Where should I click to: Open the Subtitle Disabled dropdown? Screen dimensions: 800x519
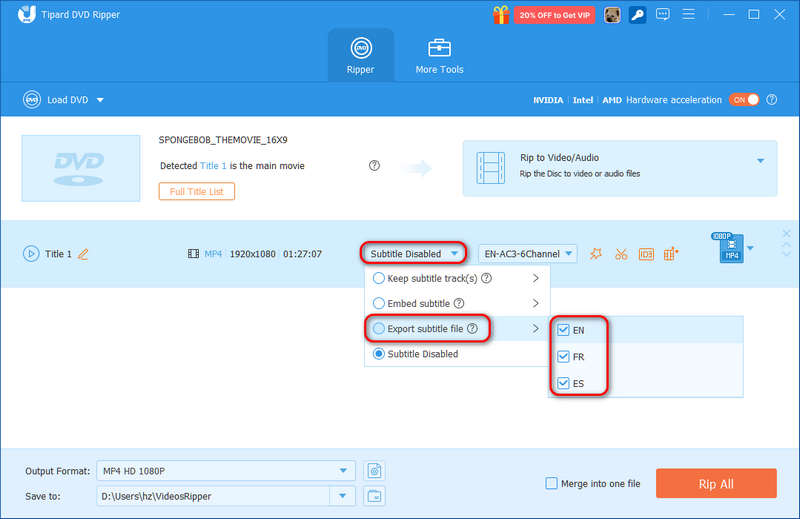(x=414, y=253)
